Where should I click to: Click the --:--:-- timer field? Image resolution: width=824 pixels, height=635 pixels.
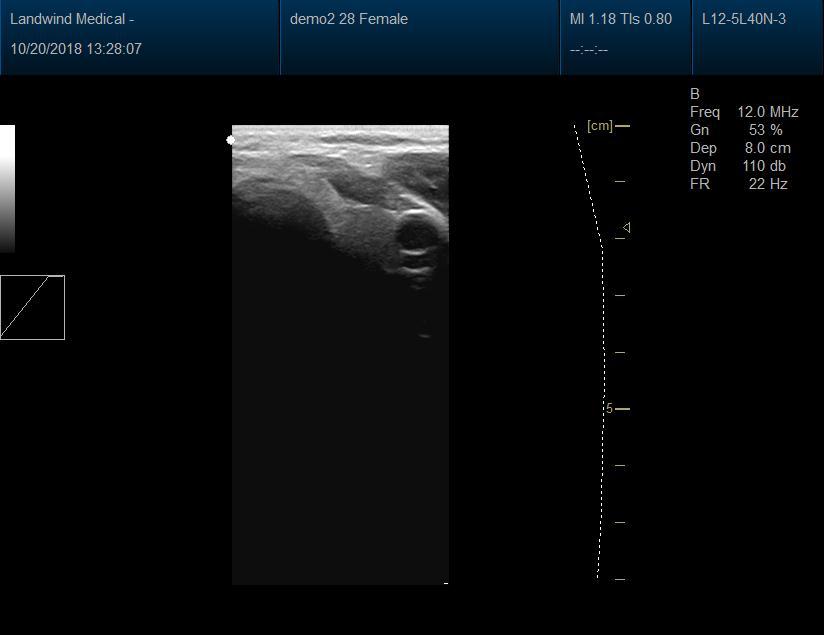(589, 50)
